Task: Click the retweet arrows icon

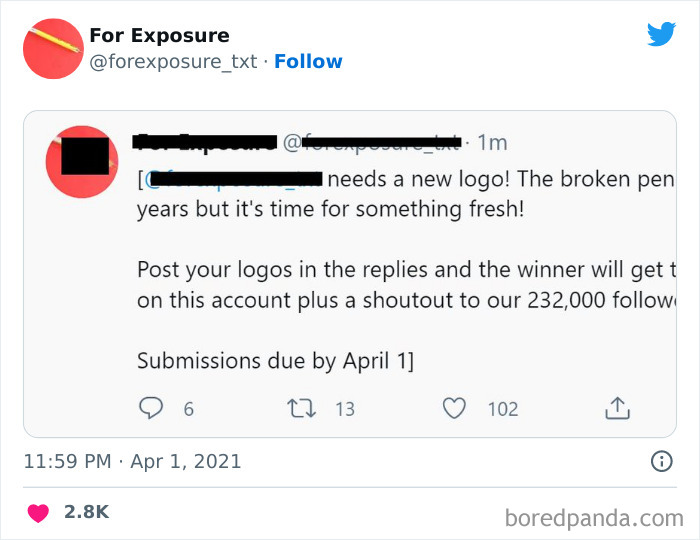Action: pyautogui.click(x=301, y=408)
